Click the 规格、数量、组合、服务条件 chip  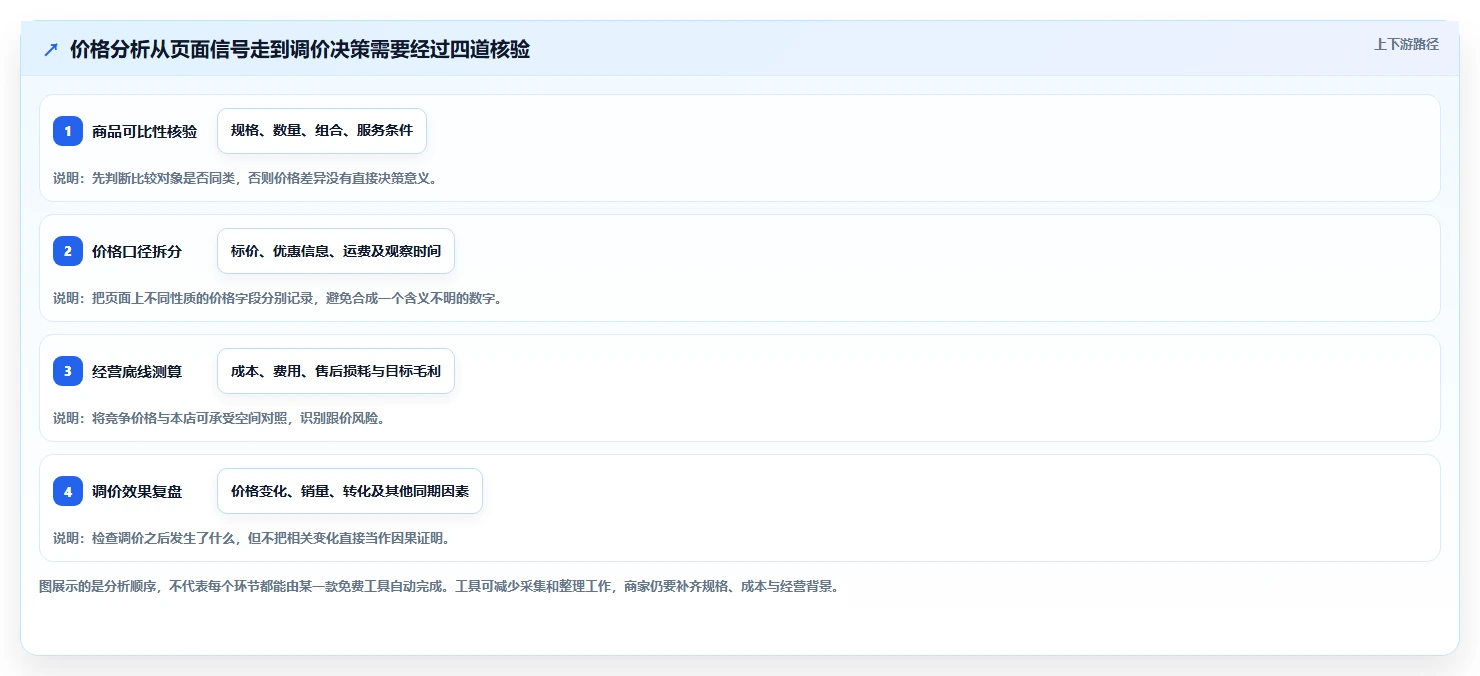(x=322, y=131)
